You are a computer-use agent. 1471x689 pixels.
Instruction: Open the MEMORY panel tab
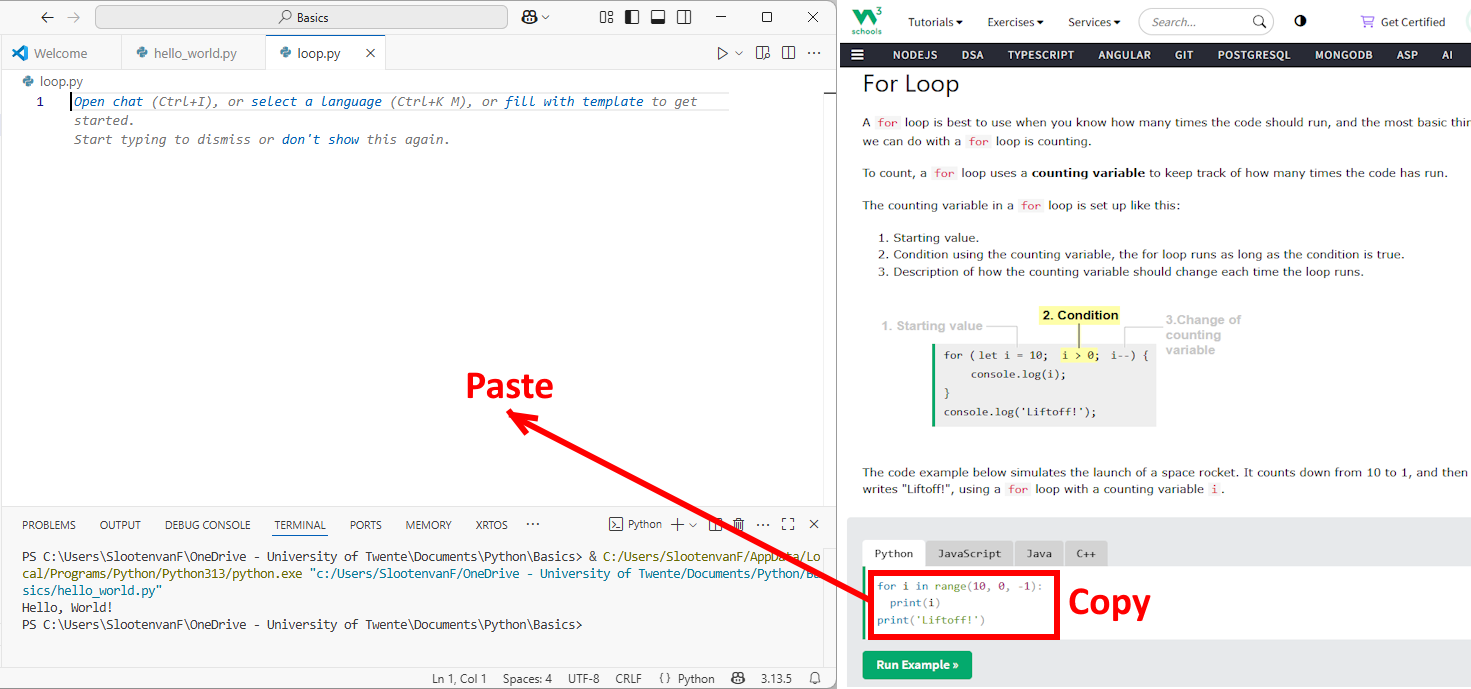pos(429,525)
